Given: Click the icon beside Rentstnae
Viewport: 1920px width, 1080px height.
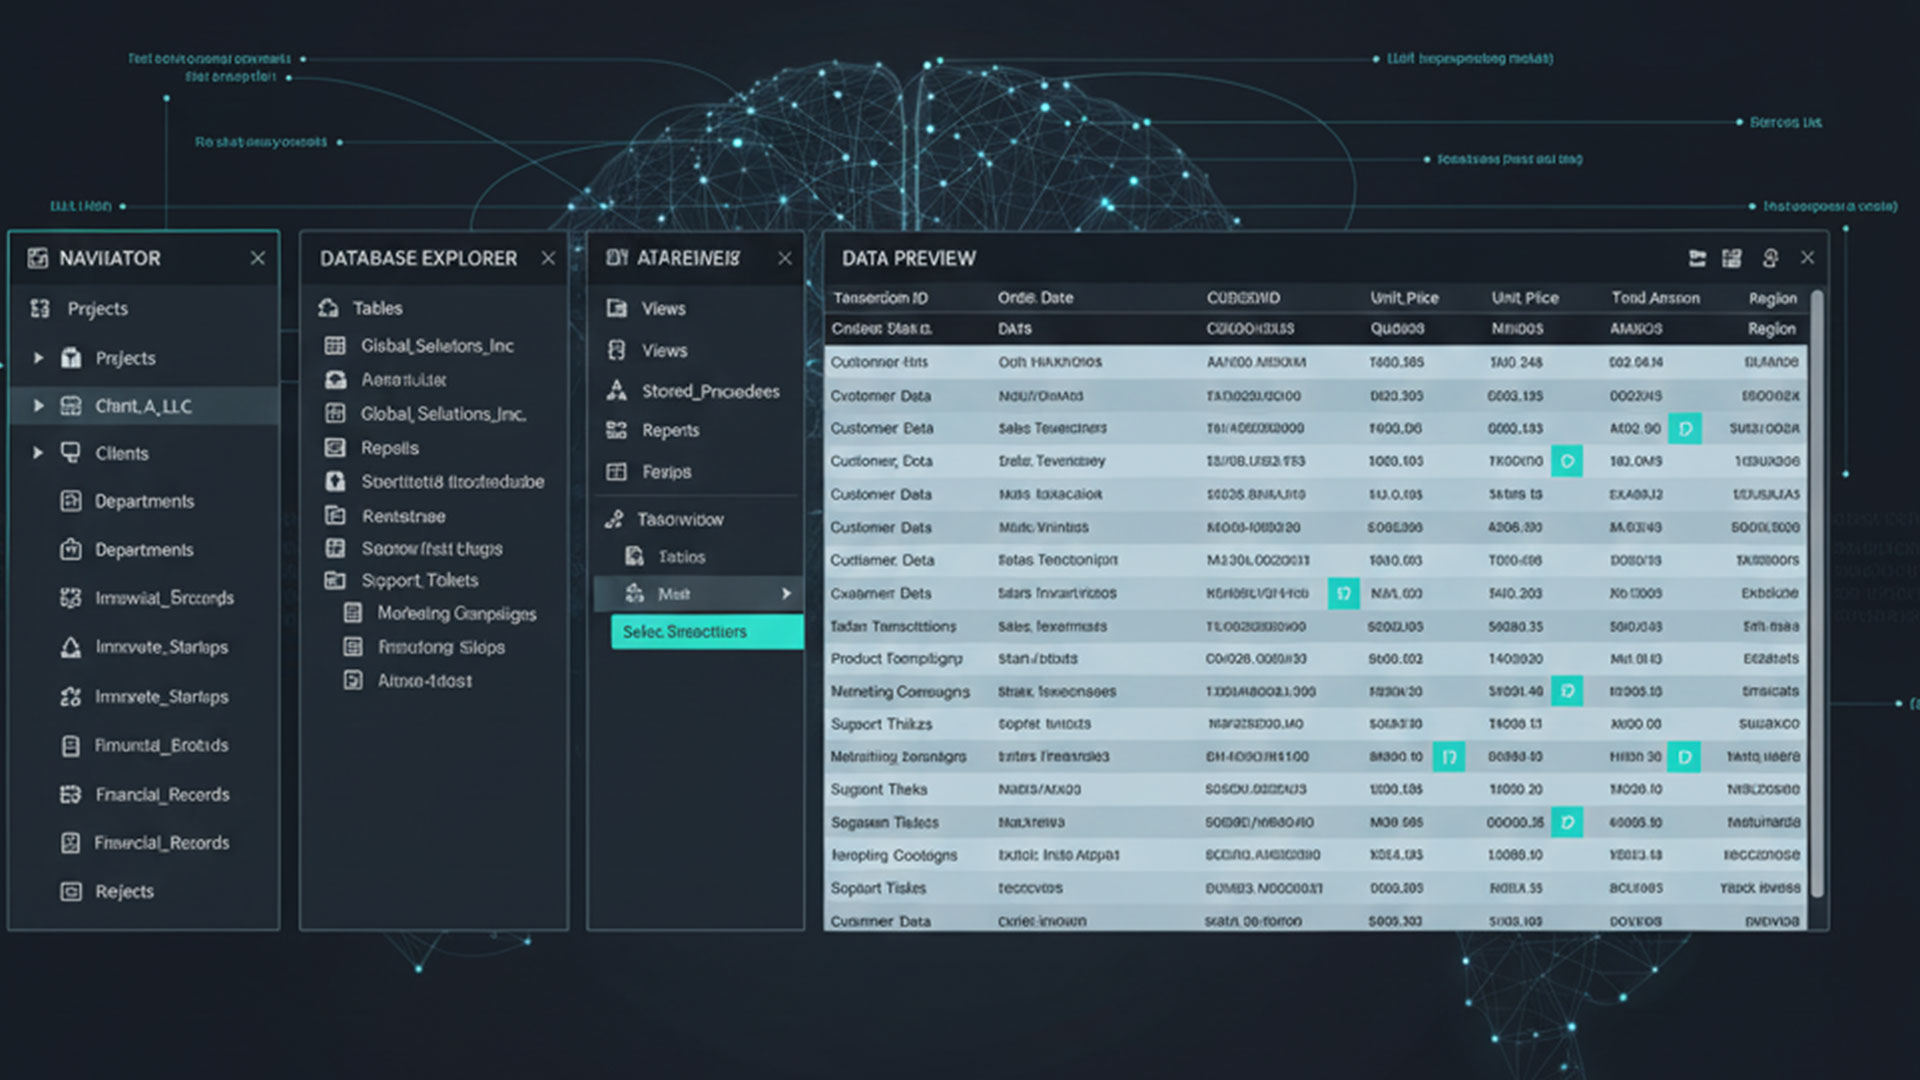Looking at the screenshot, I should click(x=335, y=516).
